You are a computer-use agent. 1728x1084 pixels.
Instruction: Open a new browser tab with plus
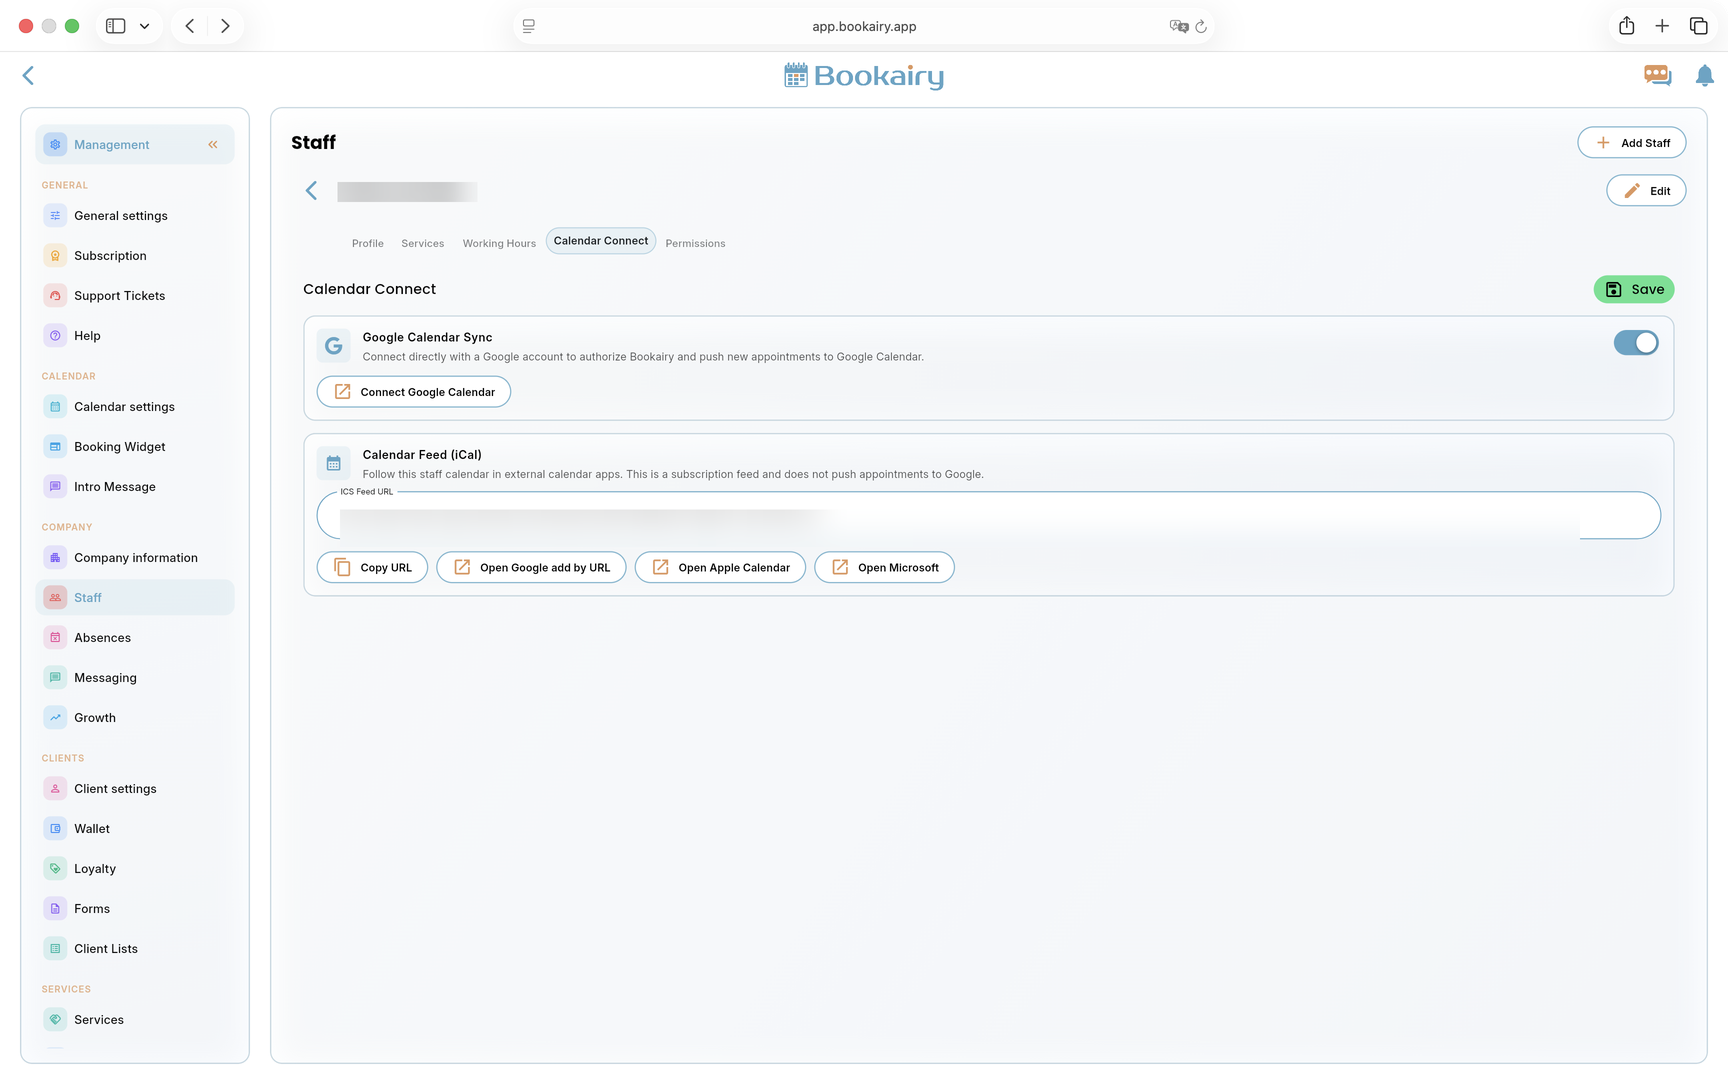(1662, 26)
